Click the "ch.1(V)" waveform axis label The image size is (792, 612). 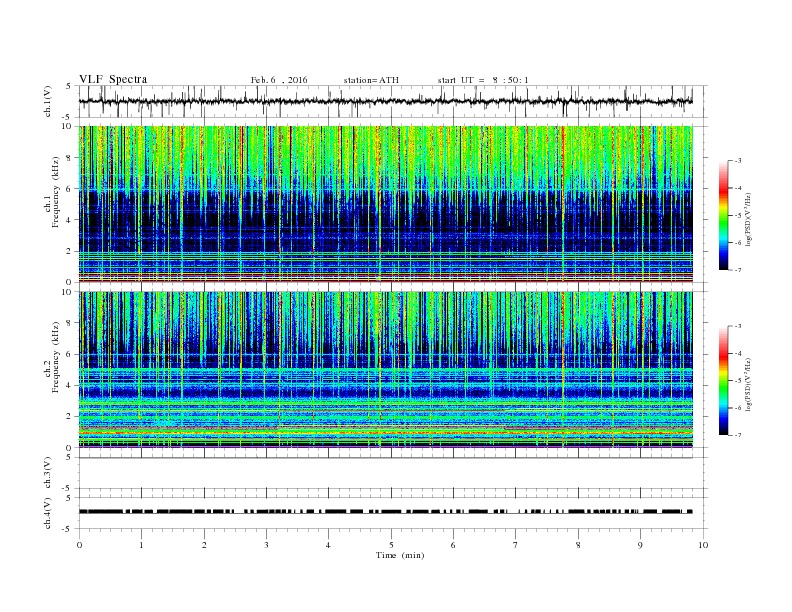pos(48,101)
